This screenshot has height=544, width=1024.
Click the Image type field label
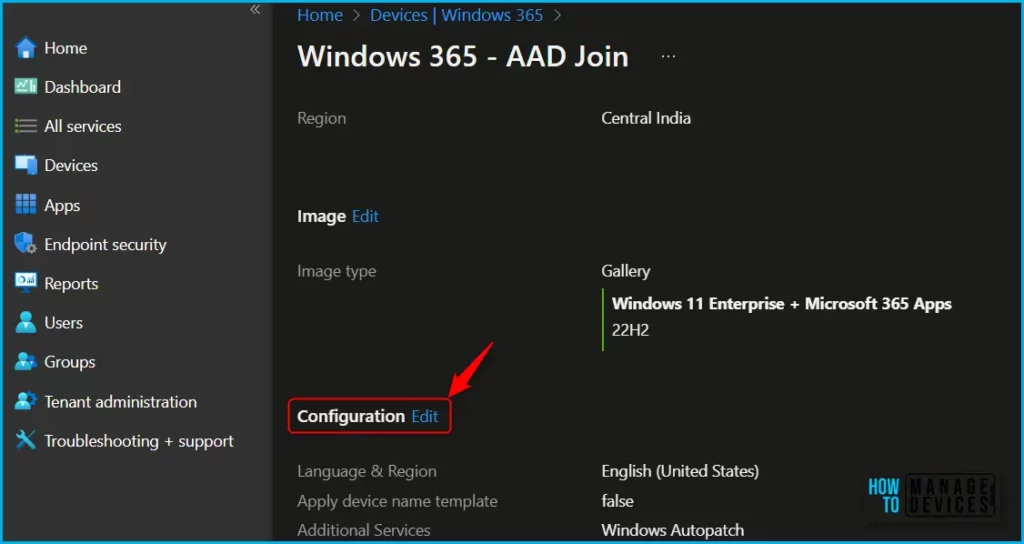tap(336, 271)
